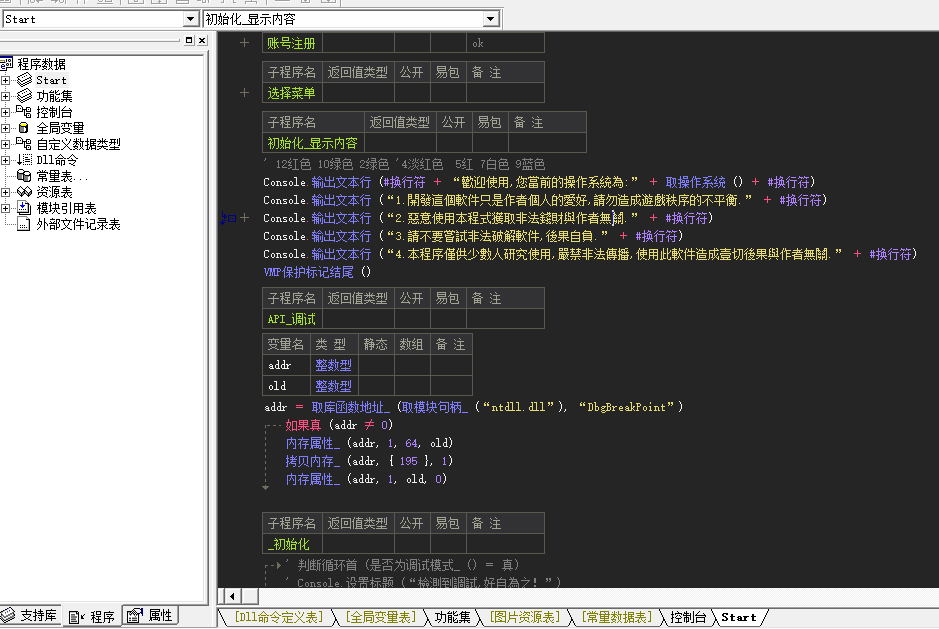Click the Dll命令 icon in tree

coord(24,160)
